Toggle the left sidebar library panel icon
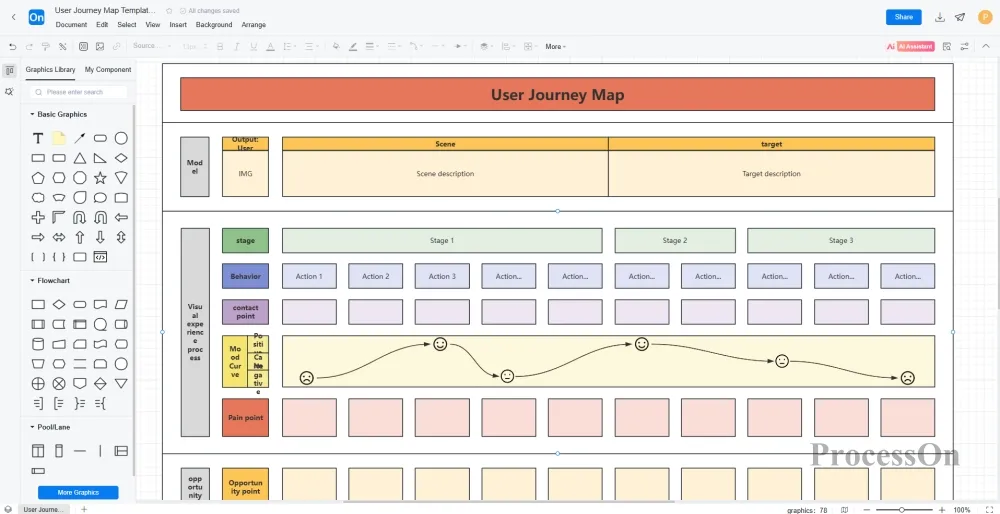The height and width of the screenshot is (514, 1000). pos(9,70)
